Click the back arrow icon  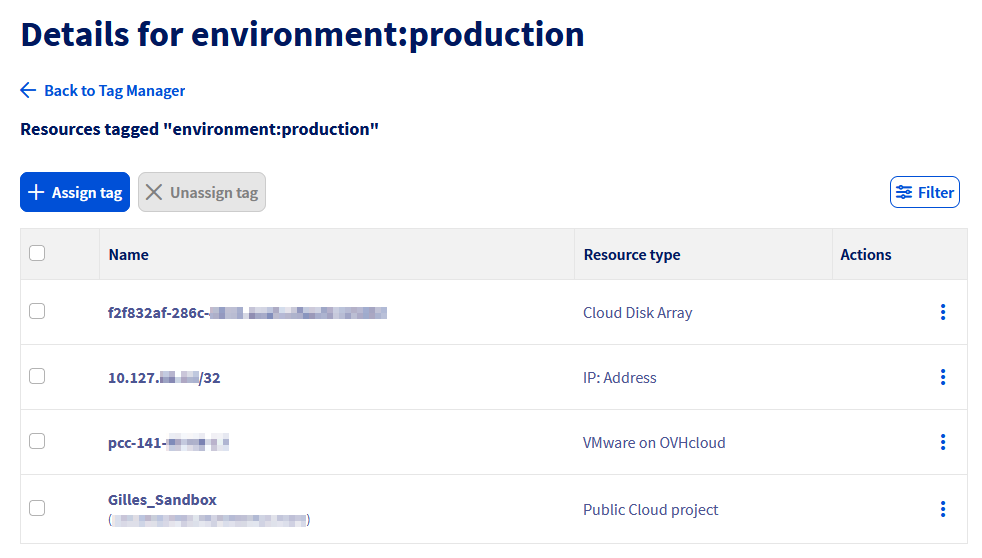tap(28, 90)
